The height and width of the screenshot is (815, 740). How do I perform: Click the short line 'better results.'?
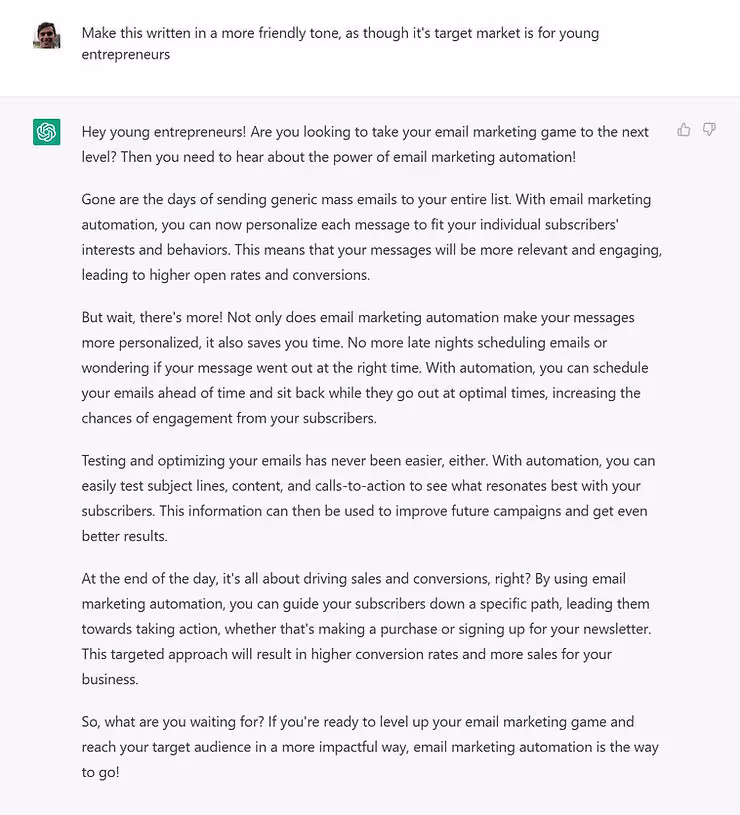(x=125, y=536)
